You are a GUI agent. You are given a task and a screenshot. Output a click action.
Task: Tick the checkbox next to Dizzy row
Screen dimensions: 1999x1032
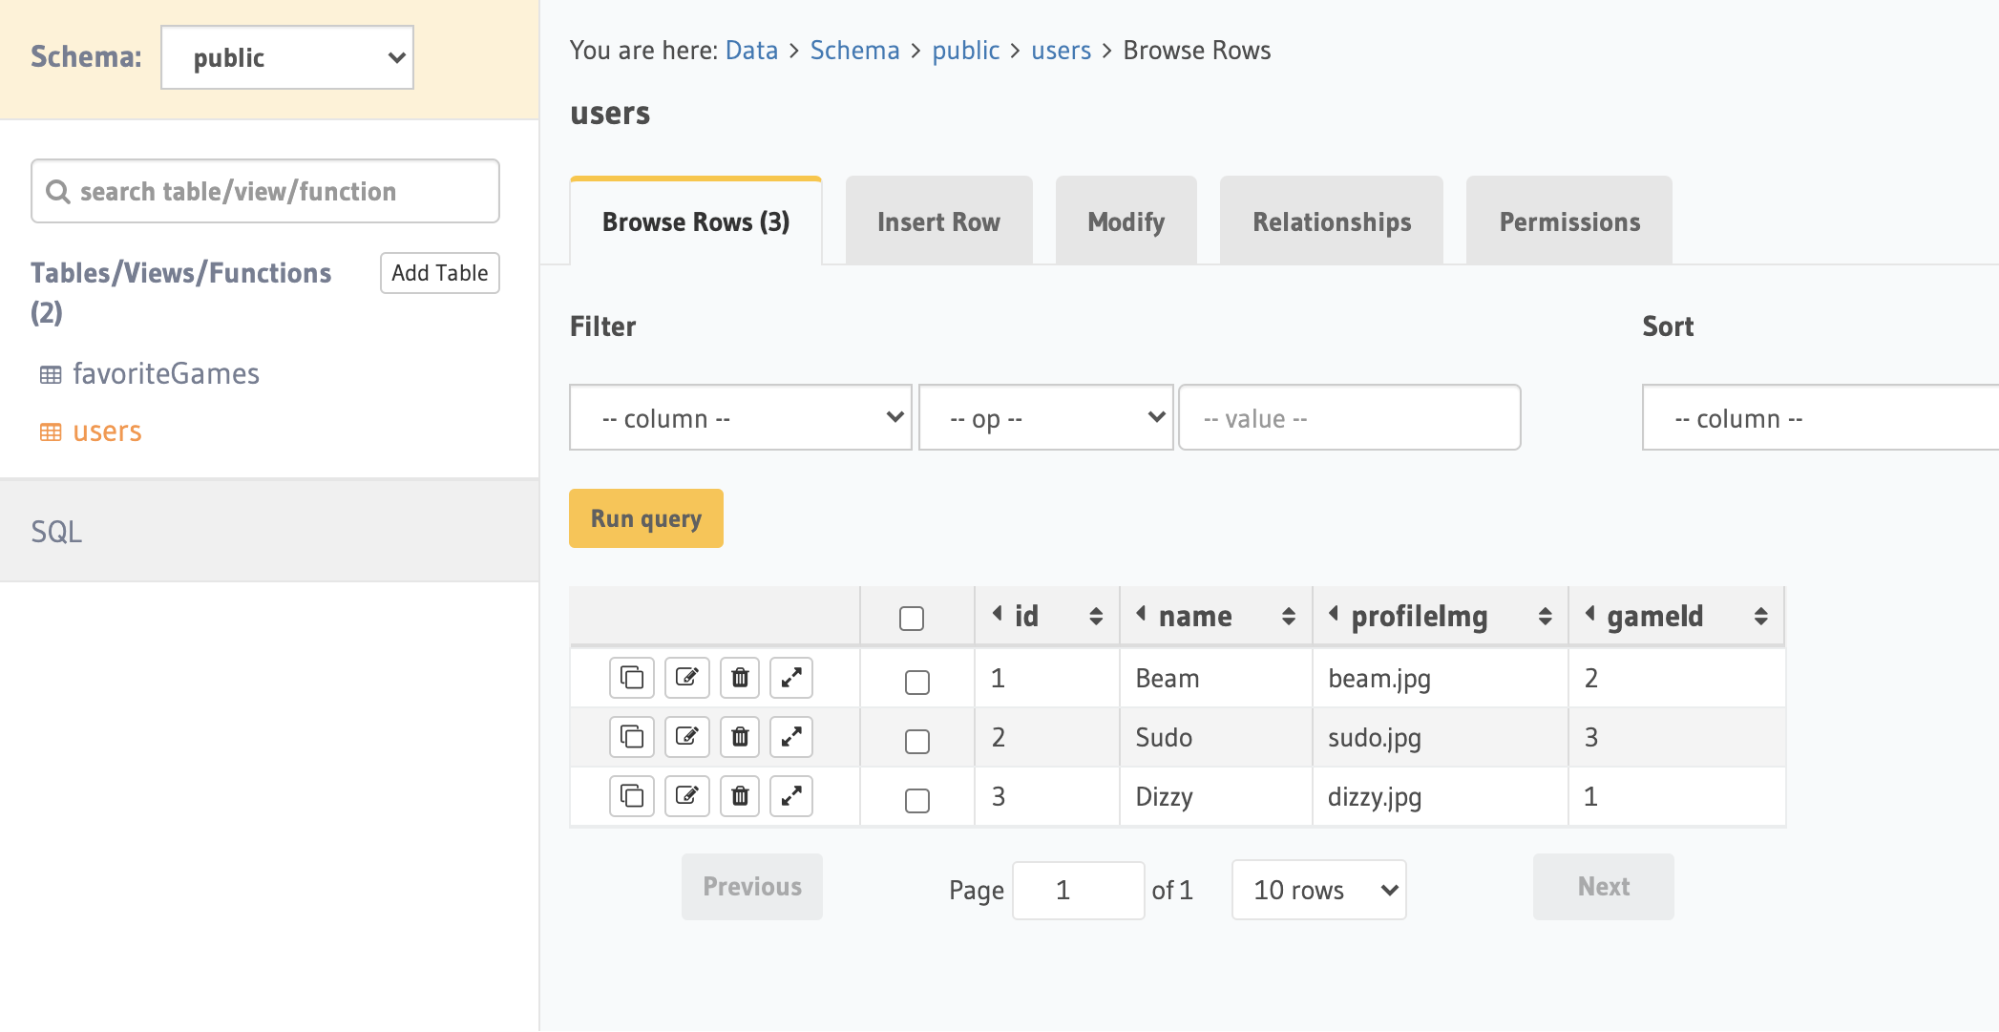pos(916,799)
